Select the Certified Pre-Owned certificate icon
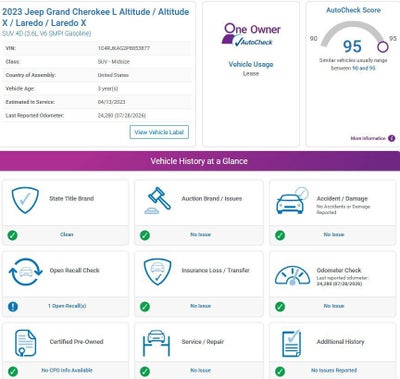The width and height of the screenshot is (400, 379). 25,343
